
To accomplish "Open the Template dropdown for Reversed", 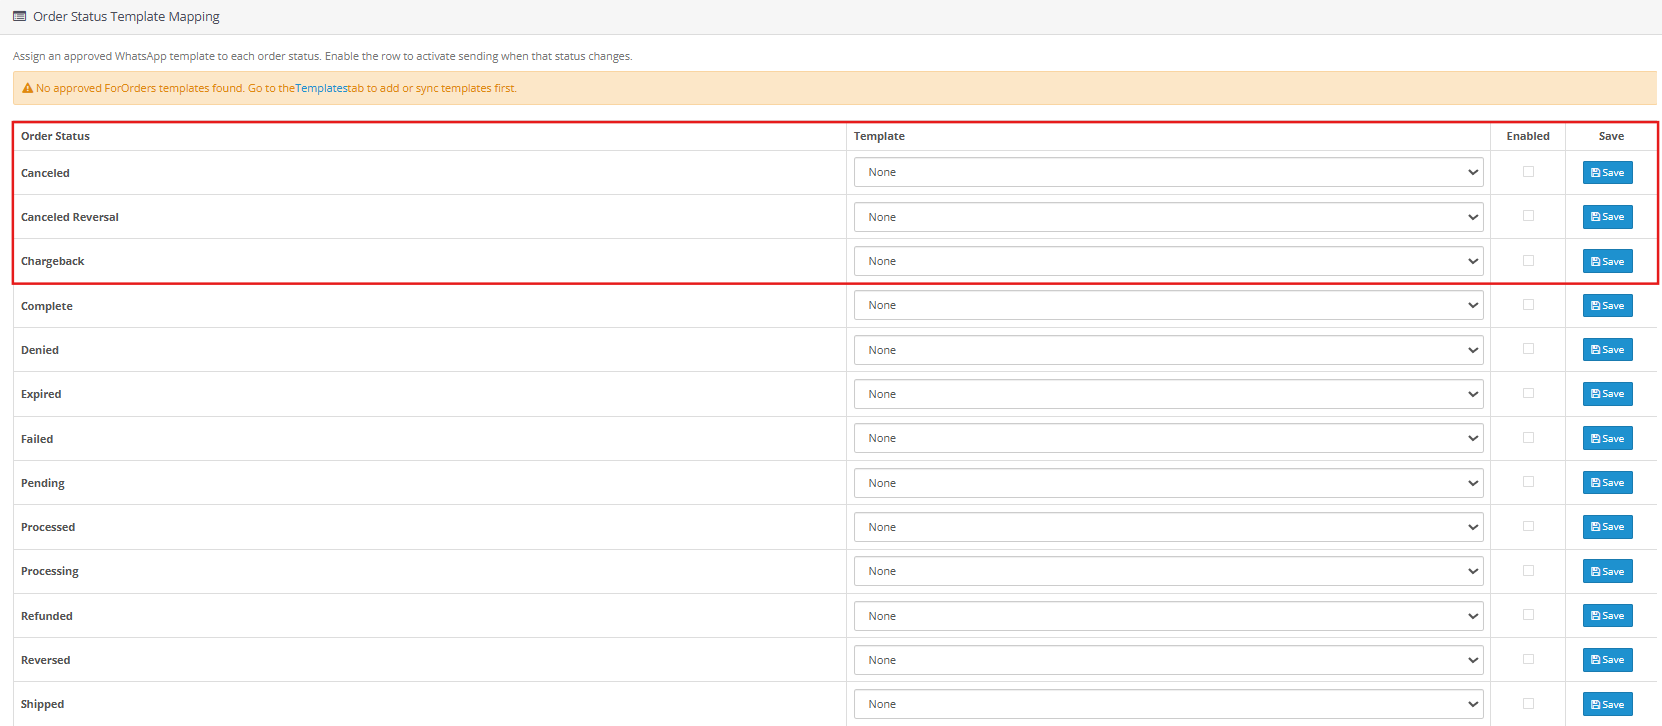I will click(x=1168, y=660).
